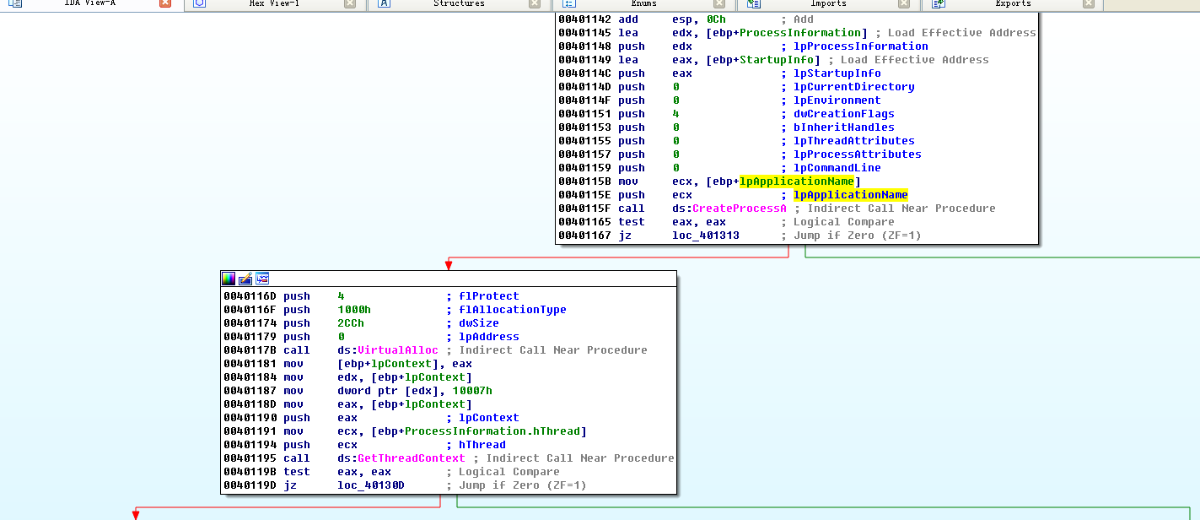Switch to the Hex View-1 tab
The height and width of the screenshot is (520, 1200).
[273, 4]
